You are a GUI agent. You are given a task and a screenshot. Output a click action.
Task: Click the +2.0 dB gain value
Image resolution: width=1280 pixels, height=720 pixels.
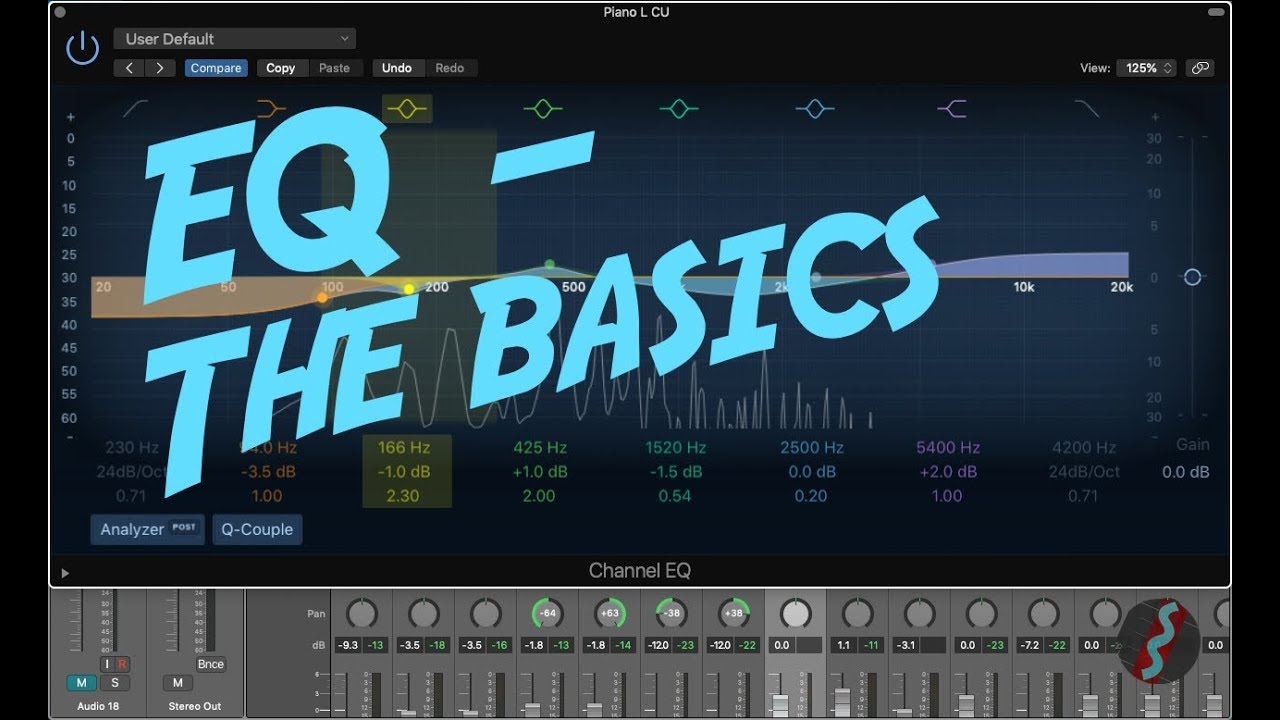tap(948, 471)
